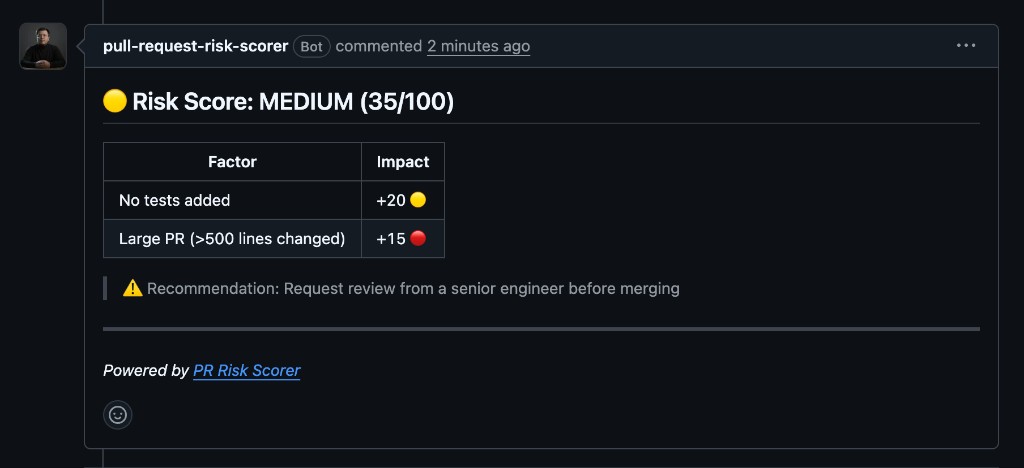Open the comment options ellipsis menu
Viewport: 1024px width, 468px height.
tap(966, 46)
